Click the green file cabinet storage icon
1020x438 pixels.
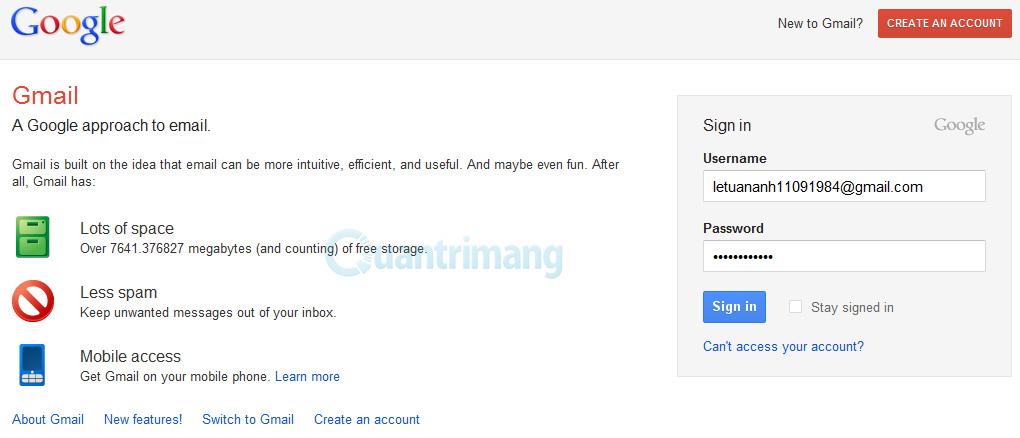coord(33,237)
